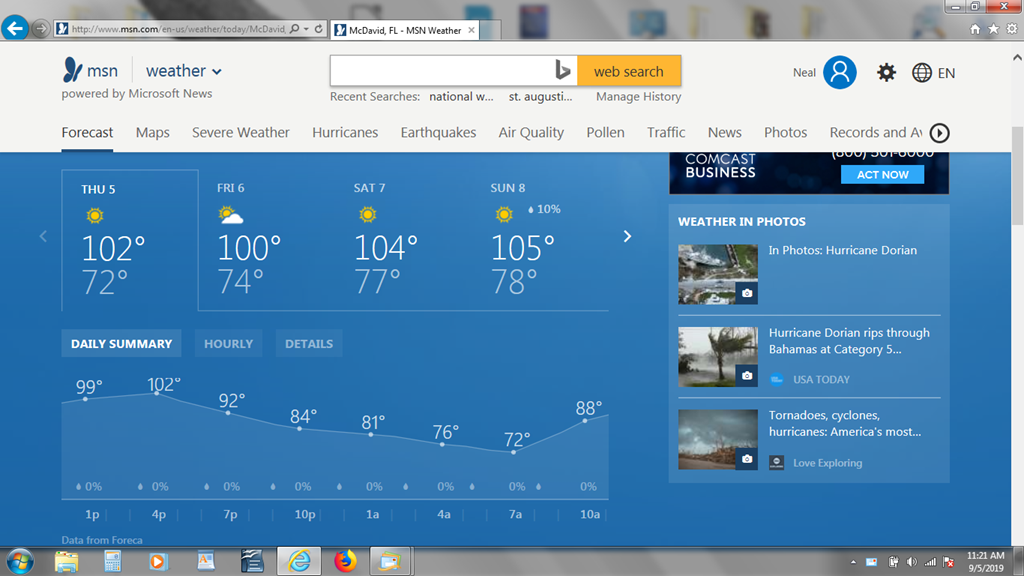Select the DAILY SUMMARY view
This screenshot has height=576, width=1024.
point(121,344)
